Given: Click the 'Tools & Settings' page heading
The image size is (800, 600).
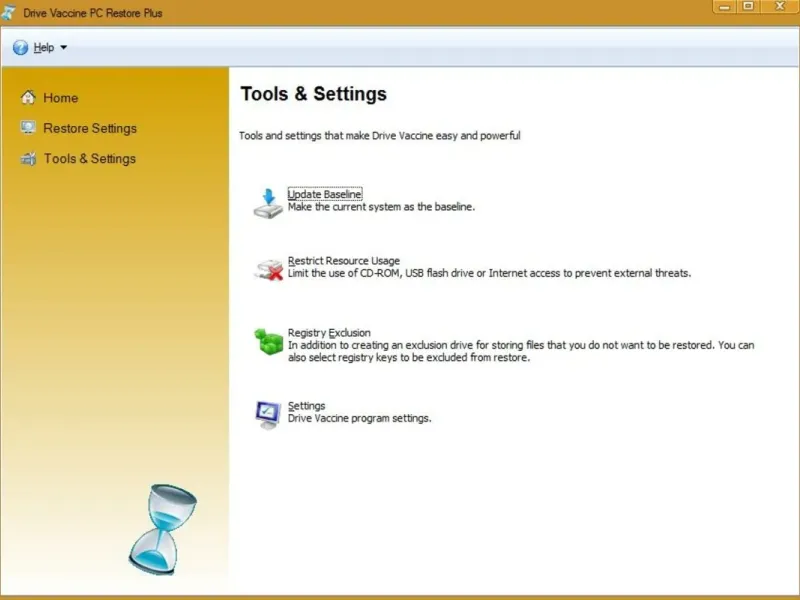Looking at the screenshot, I should pos(314,94).
